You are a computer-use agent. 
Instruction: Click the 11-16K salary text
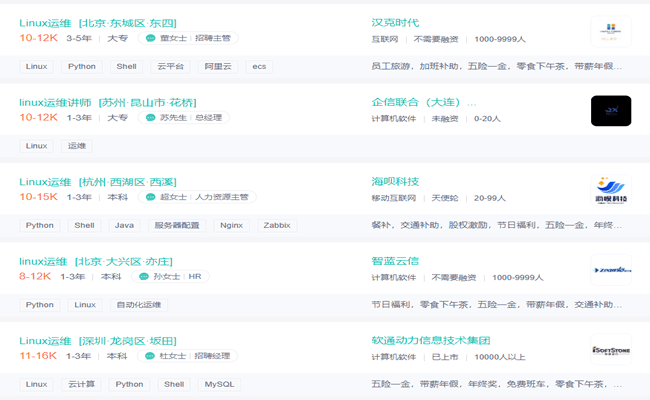[x=38, y=356]
